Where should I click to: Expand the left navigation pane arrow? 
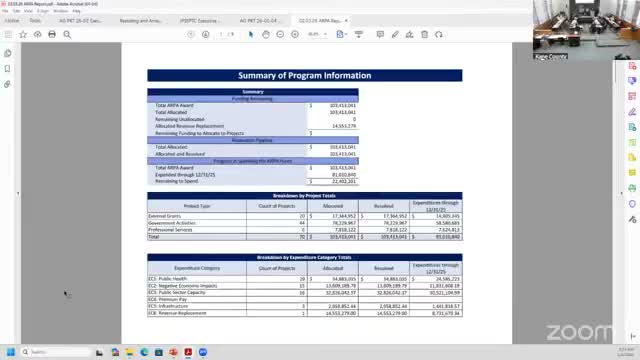pyautogui.click(x=18, y=193)
